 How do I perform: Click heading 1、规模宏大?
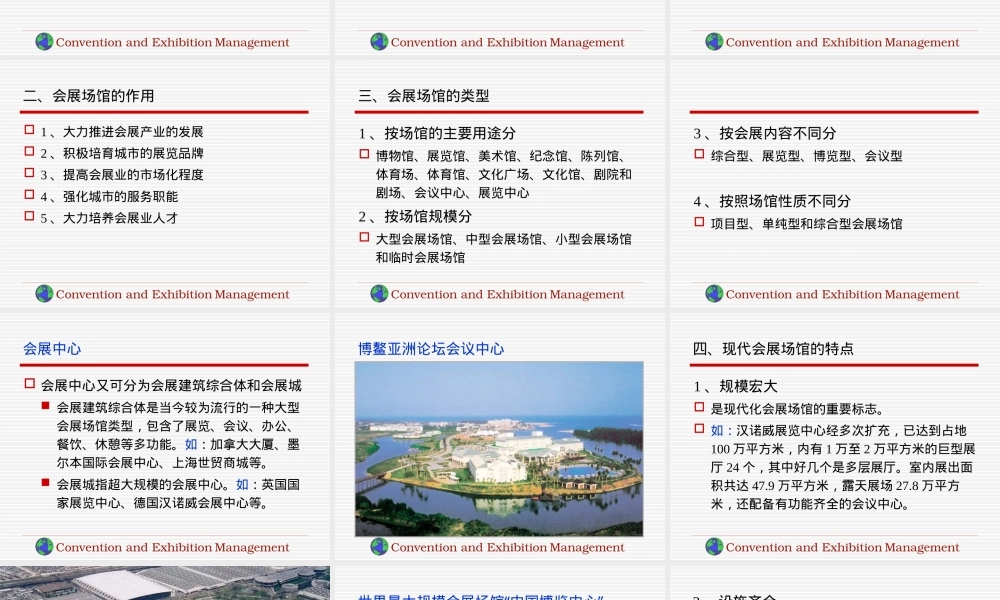coord(735,386)
